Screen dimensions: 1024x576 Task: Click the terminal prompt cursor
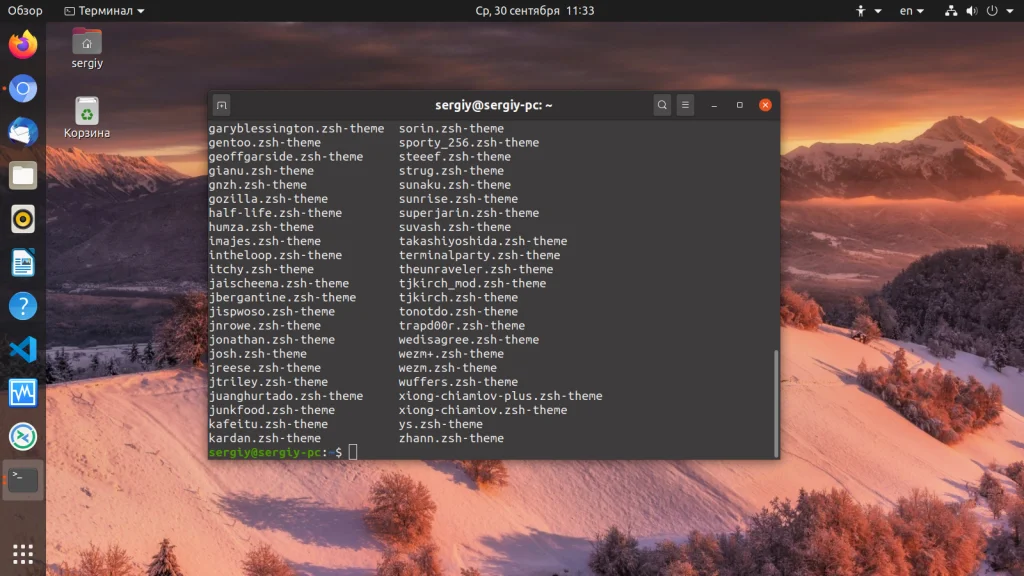353,452
